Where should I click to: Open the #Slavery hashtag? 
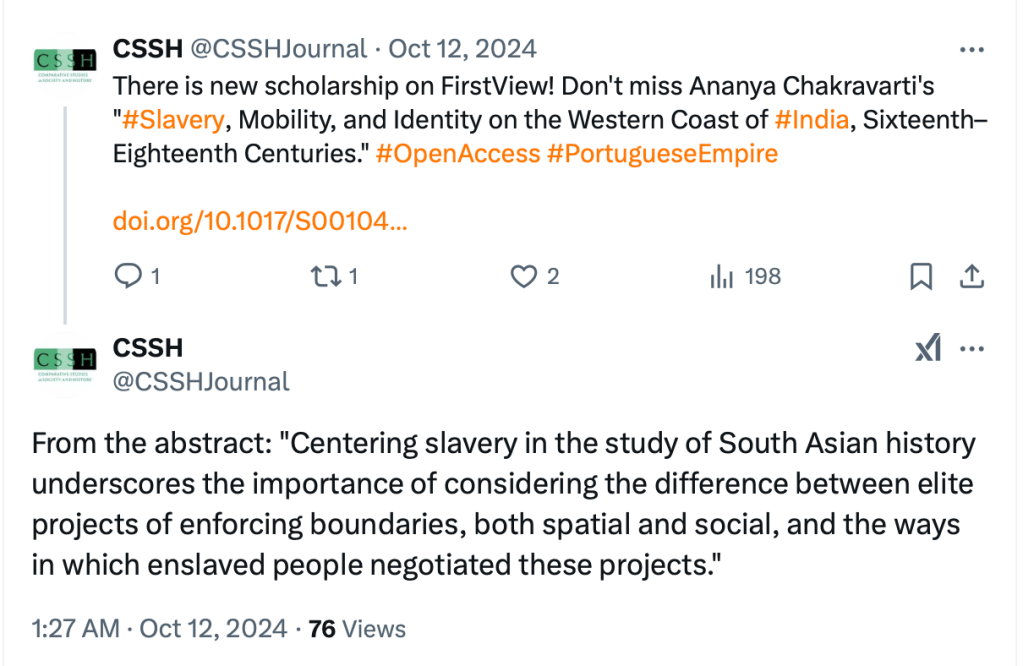(172, 120)
